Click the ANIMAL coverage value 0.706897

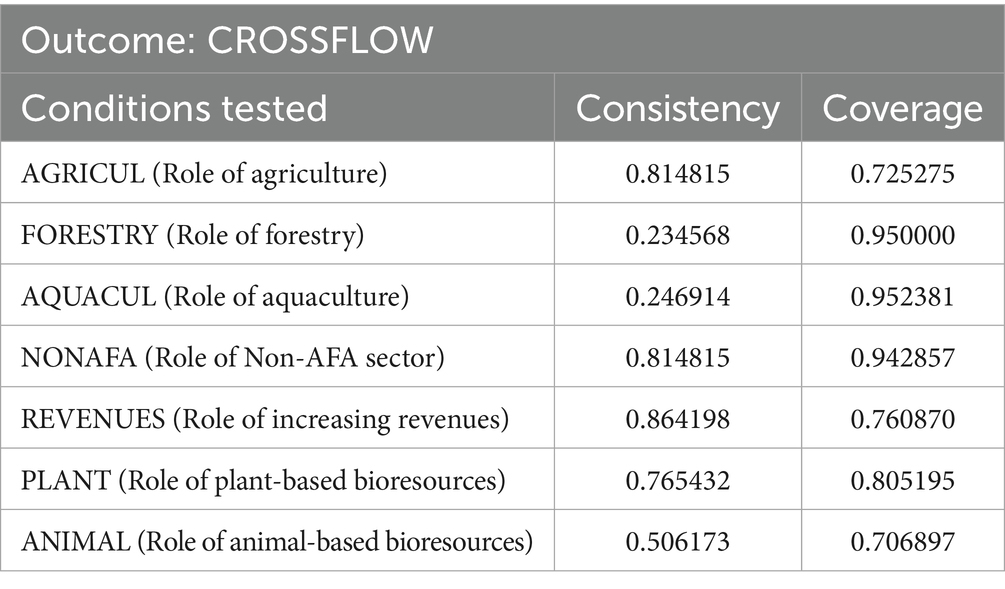coord(902,542)
